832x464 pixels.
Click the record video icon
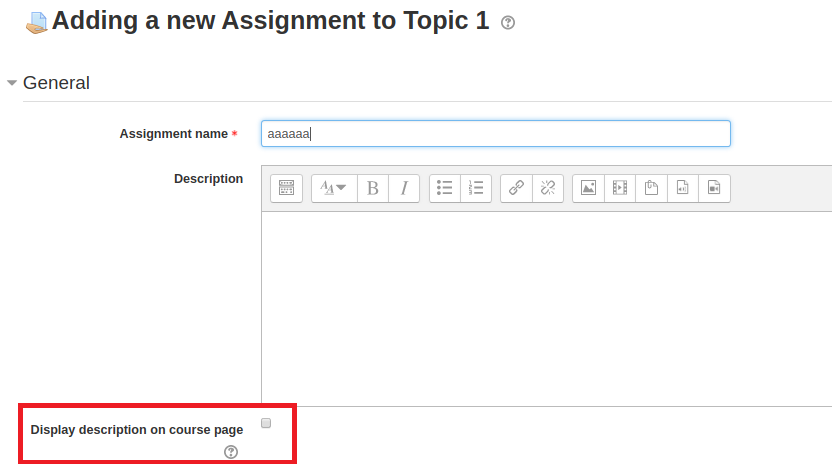point(714,188)
